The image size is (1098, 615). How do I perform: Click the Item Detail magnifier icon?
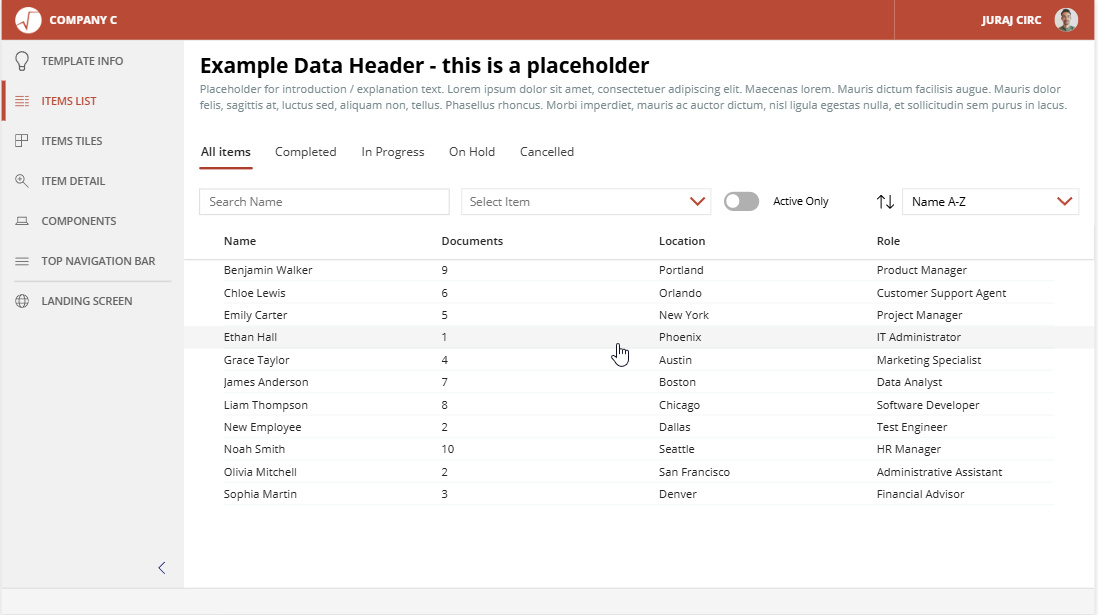(x=22, y=181)
